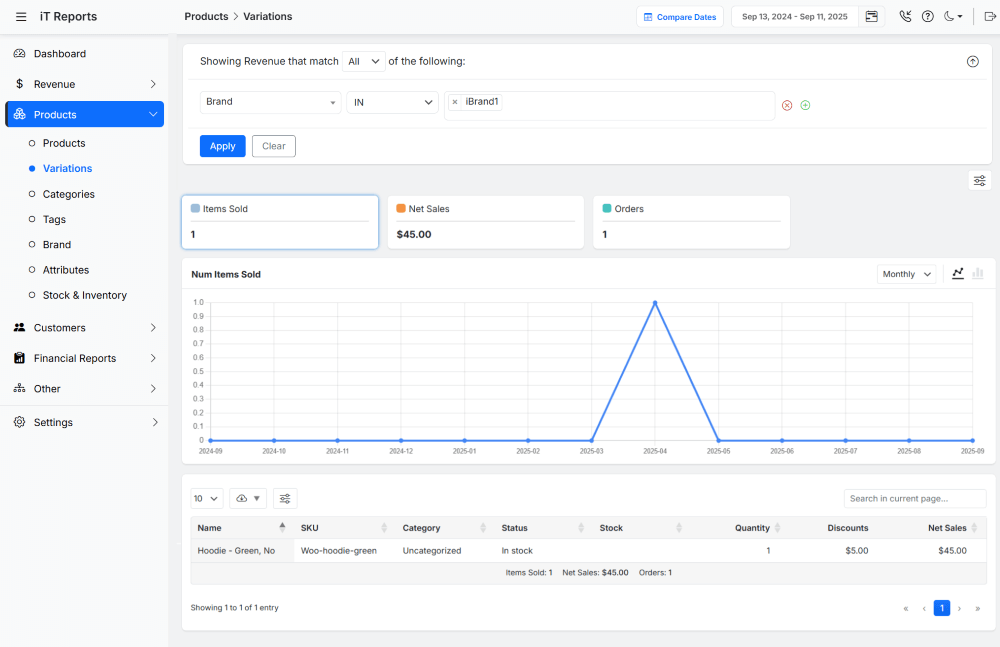Select the line chart icon above the graph
The height and width of the screenshot is (647, 1000).
pos(957,273)
